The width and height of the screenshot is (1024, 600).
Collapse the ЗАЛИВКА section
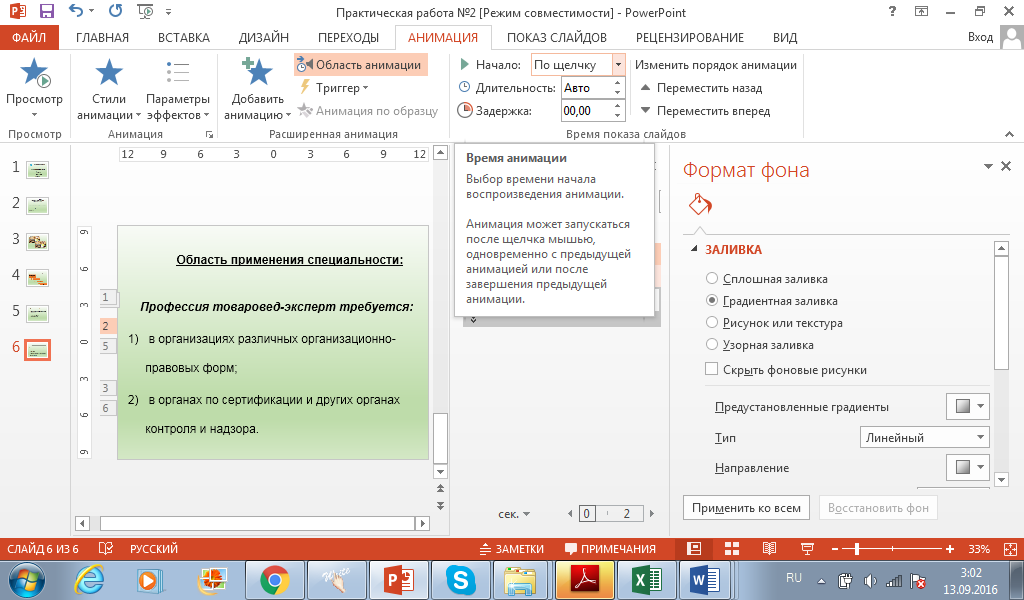tap(694, 249)
